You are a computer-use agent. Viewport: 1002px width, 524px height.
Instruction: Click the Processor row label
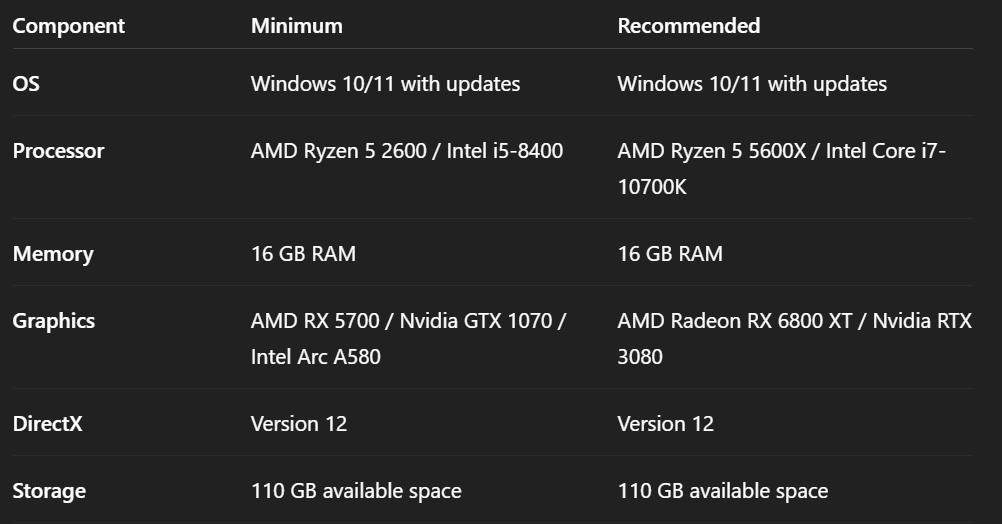point(58,151)
